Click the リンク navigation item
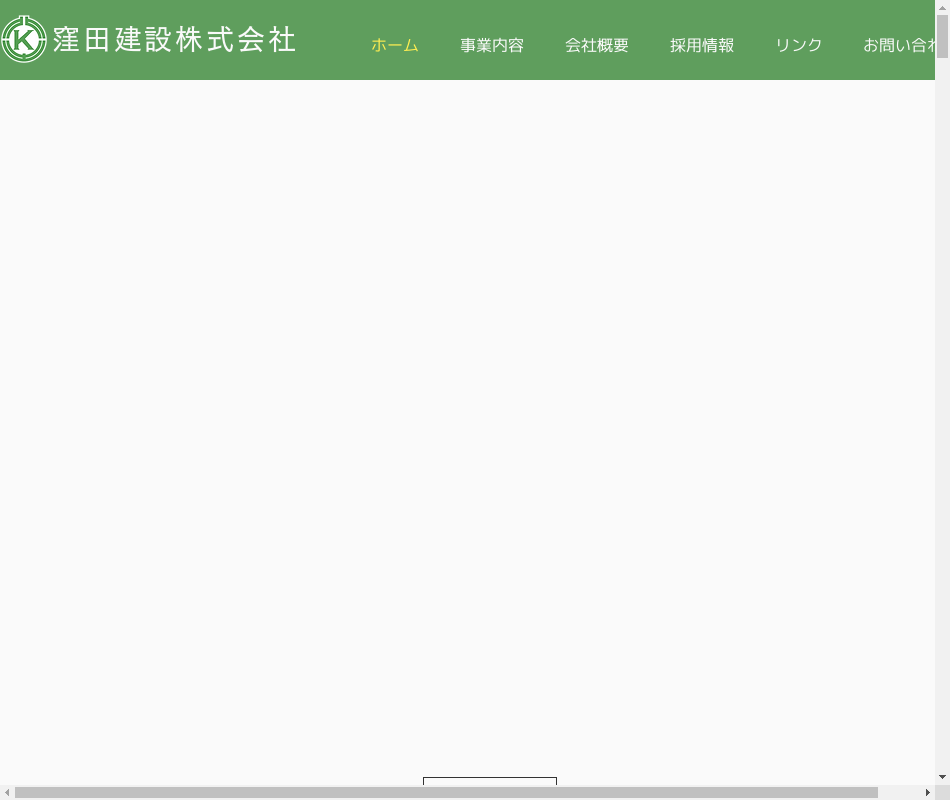The width and height of the screenshot is (950, 800). (x=798, y=46)
